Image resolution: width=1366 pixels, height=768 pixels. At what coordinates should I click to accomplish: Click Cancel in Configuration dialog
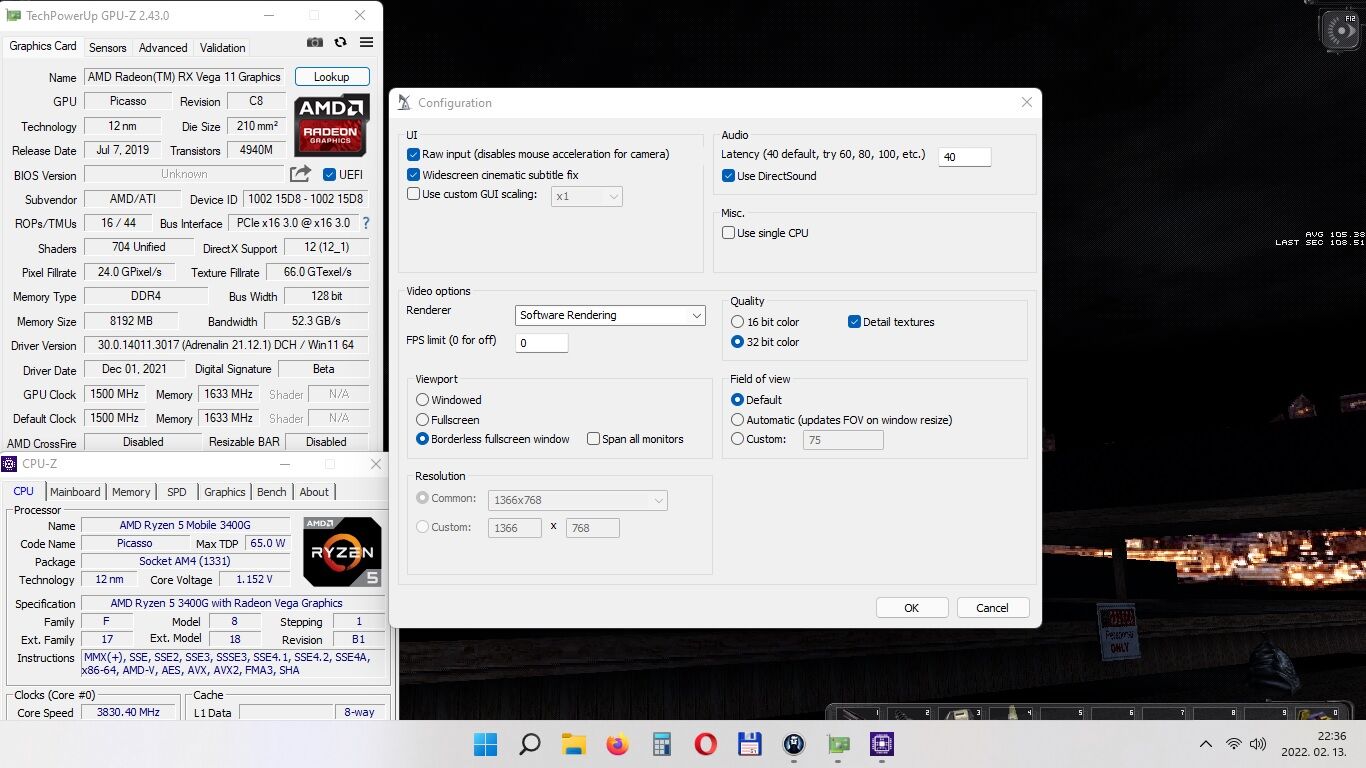pyautogui.click(x=992, y=608)
